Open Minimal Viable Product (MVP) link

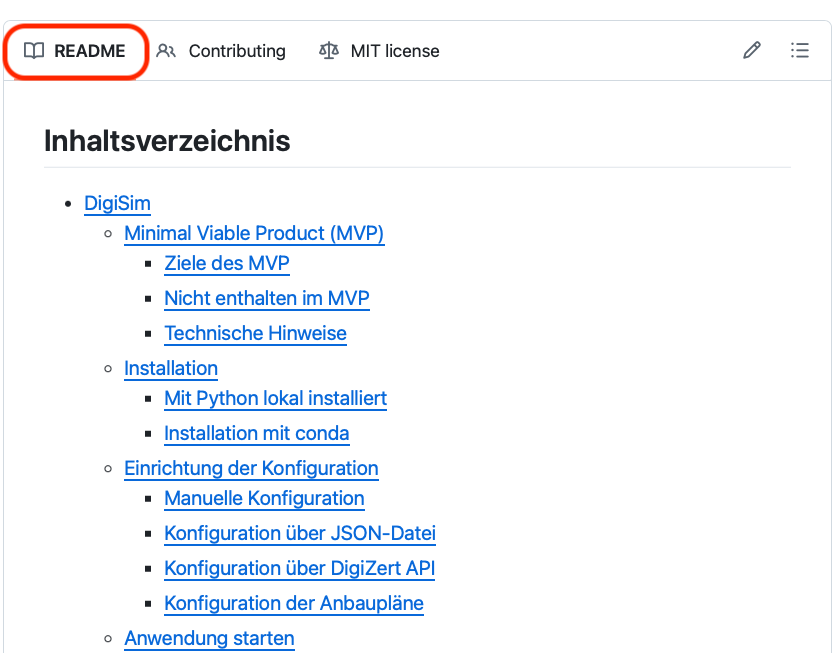pyautogui.click(x=254, y=234)
